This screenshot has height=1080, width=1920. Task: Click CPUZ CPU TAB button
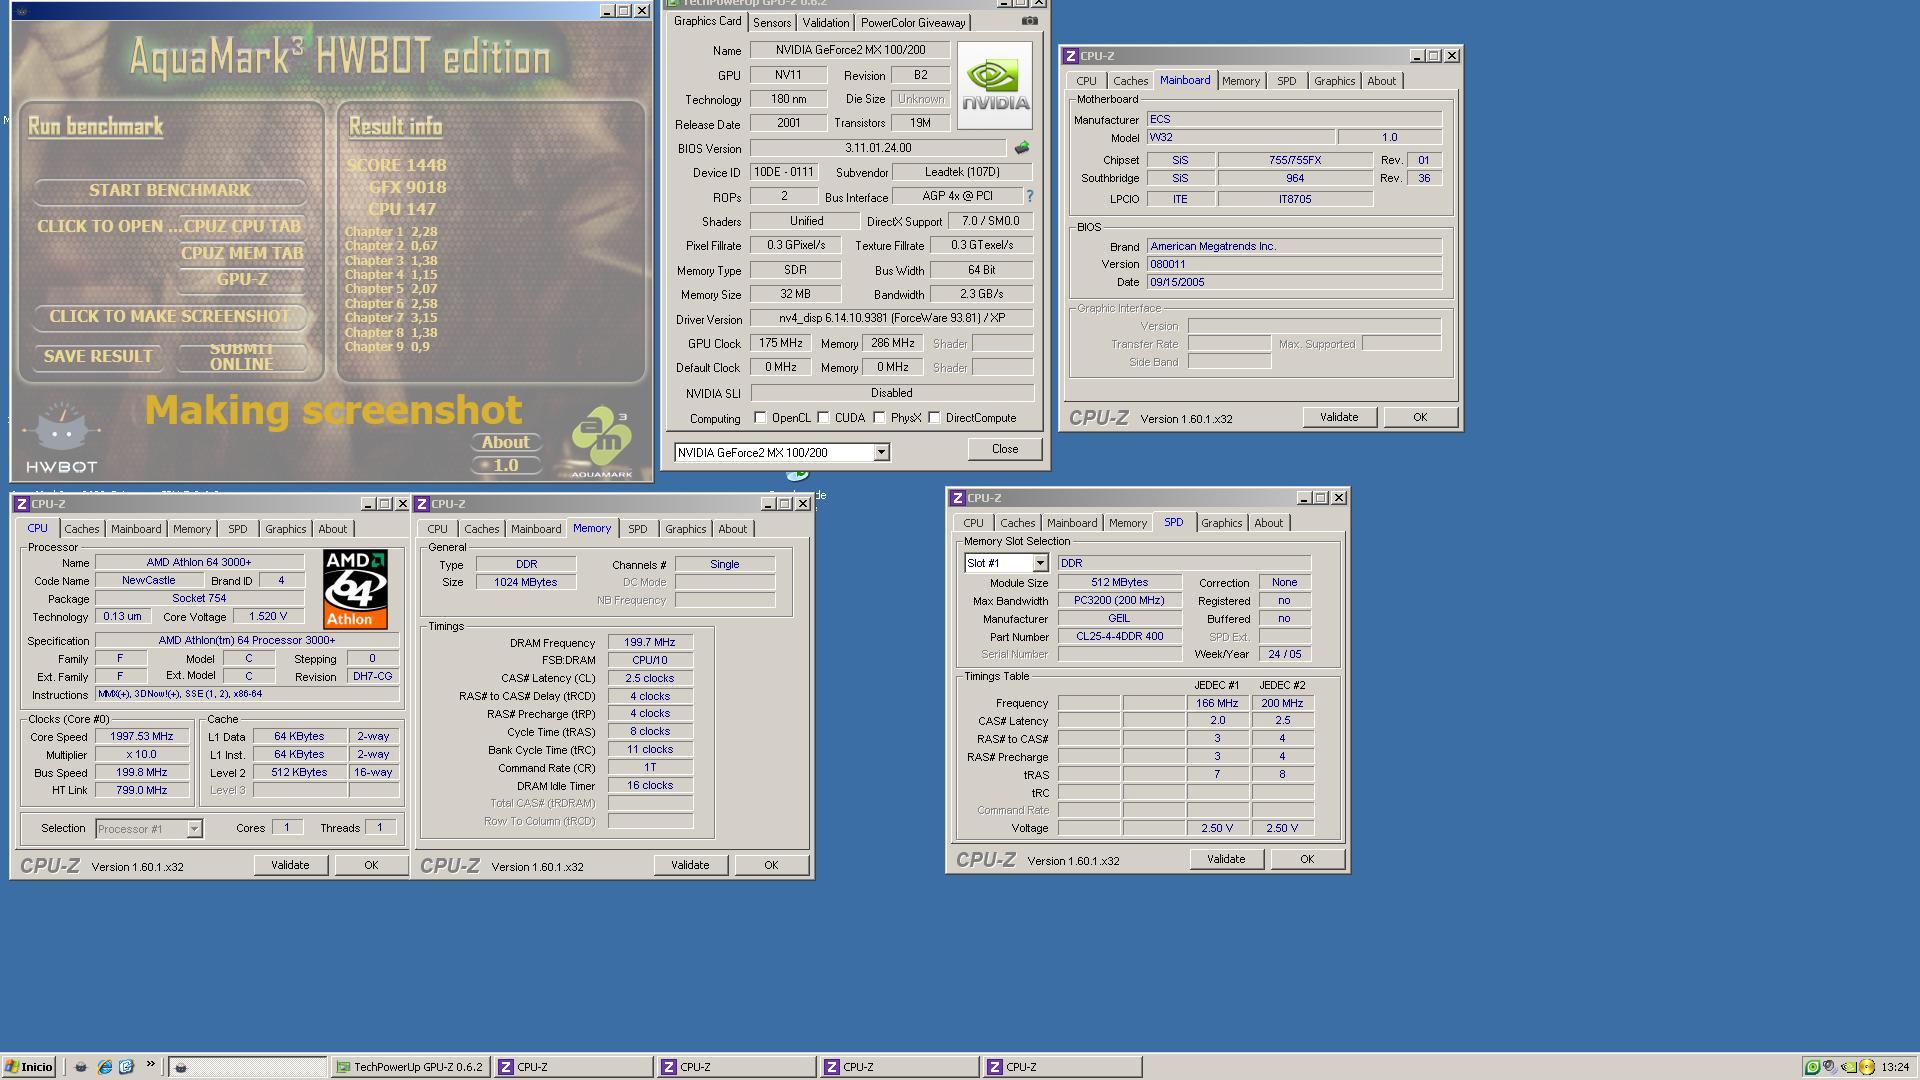[242, 226]
